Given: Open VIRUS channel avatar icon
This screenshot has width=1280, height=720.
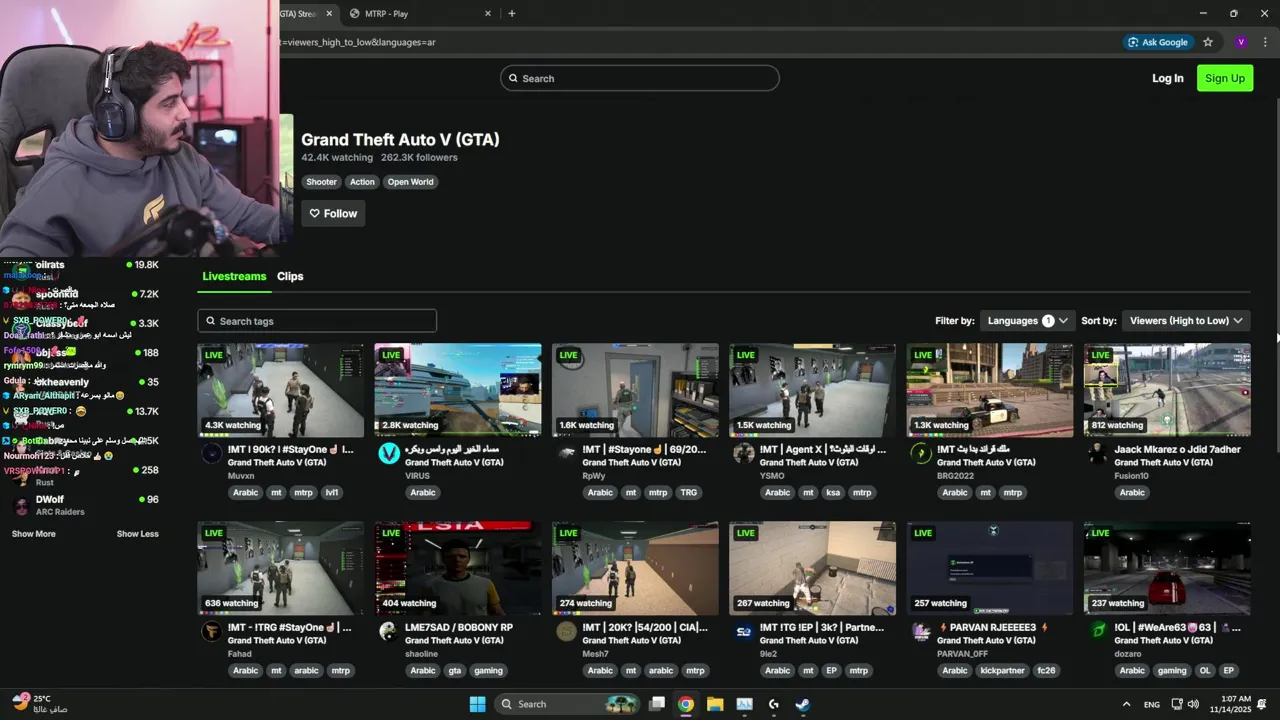Looking at the screenshot, I should [389, 454].
